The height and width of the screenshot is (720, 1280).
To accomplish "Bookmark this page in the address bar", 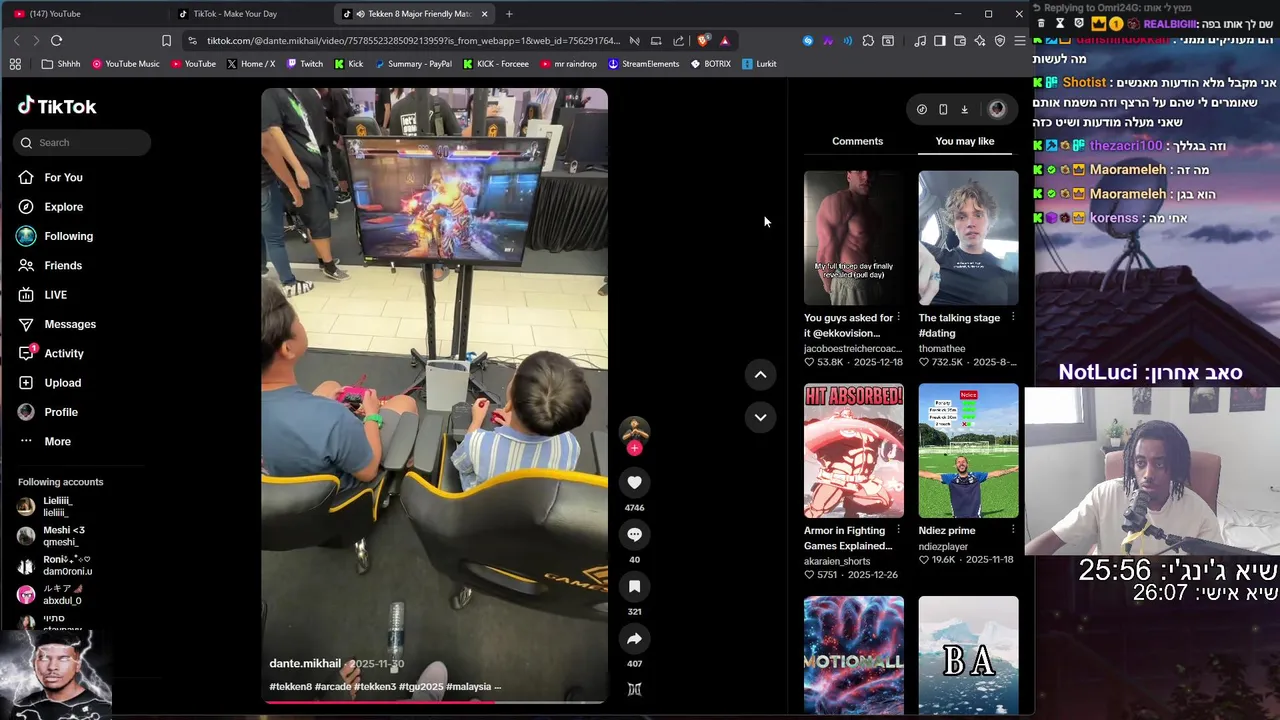I will [x=166, y=40].
